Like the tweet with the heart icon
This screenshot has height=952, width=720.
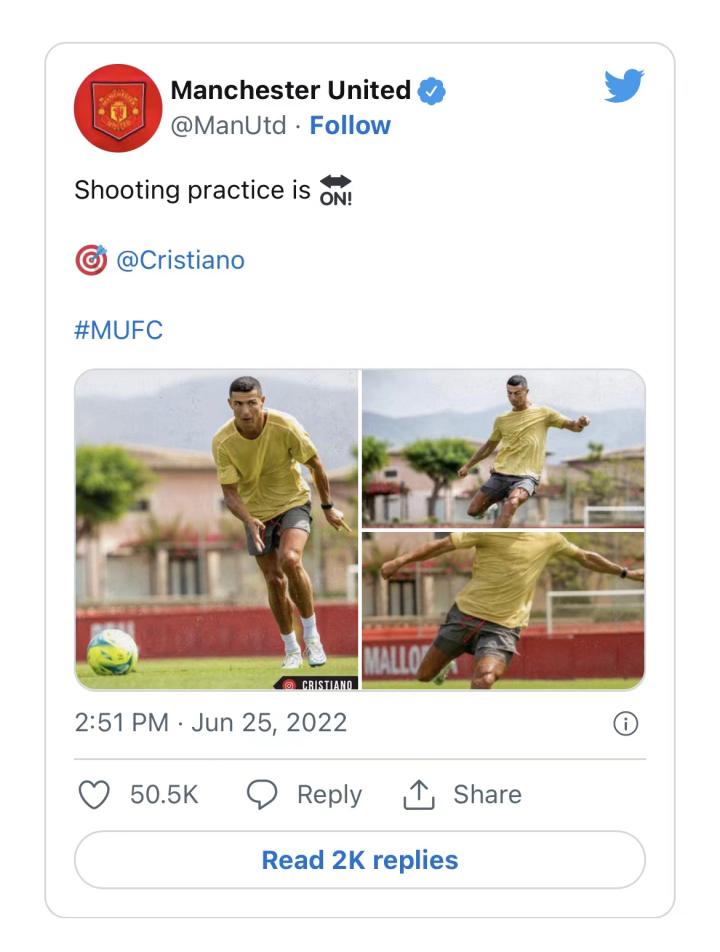94,795
